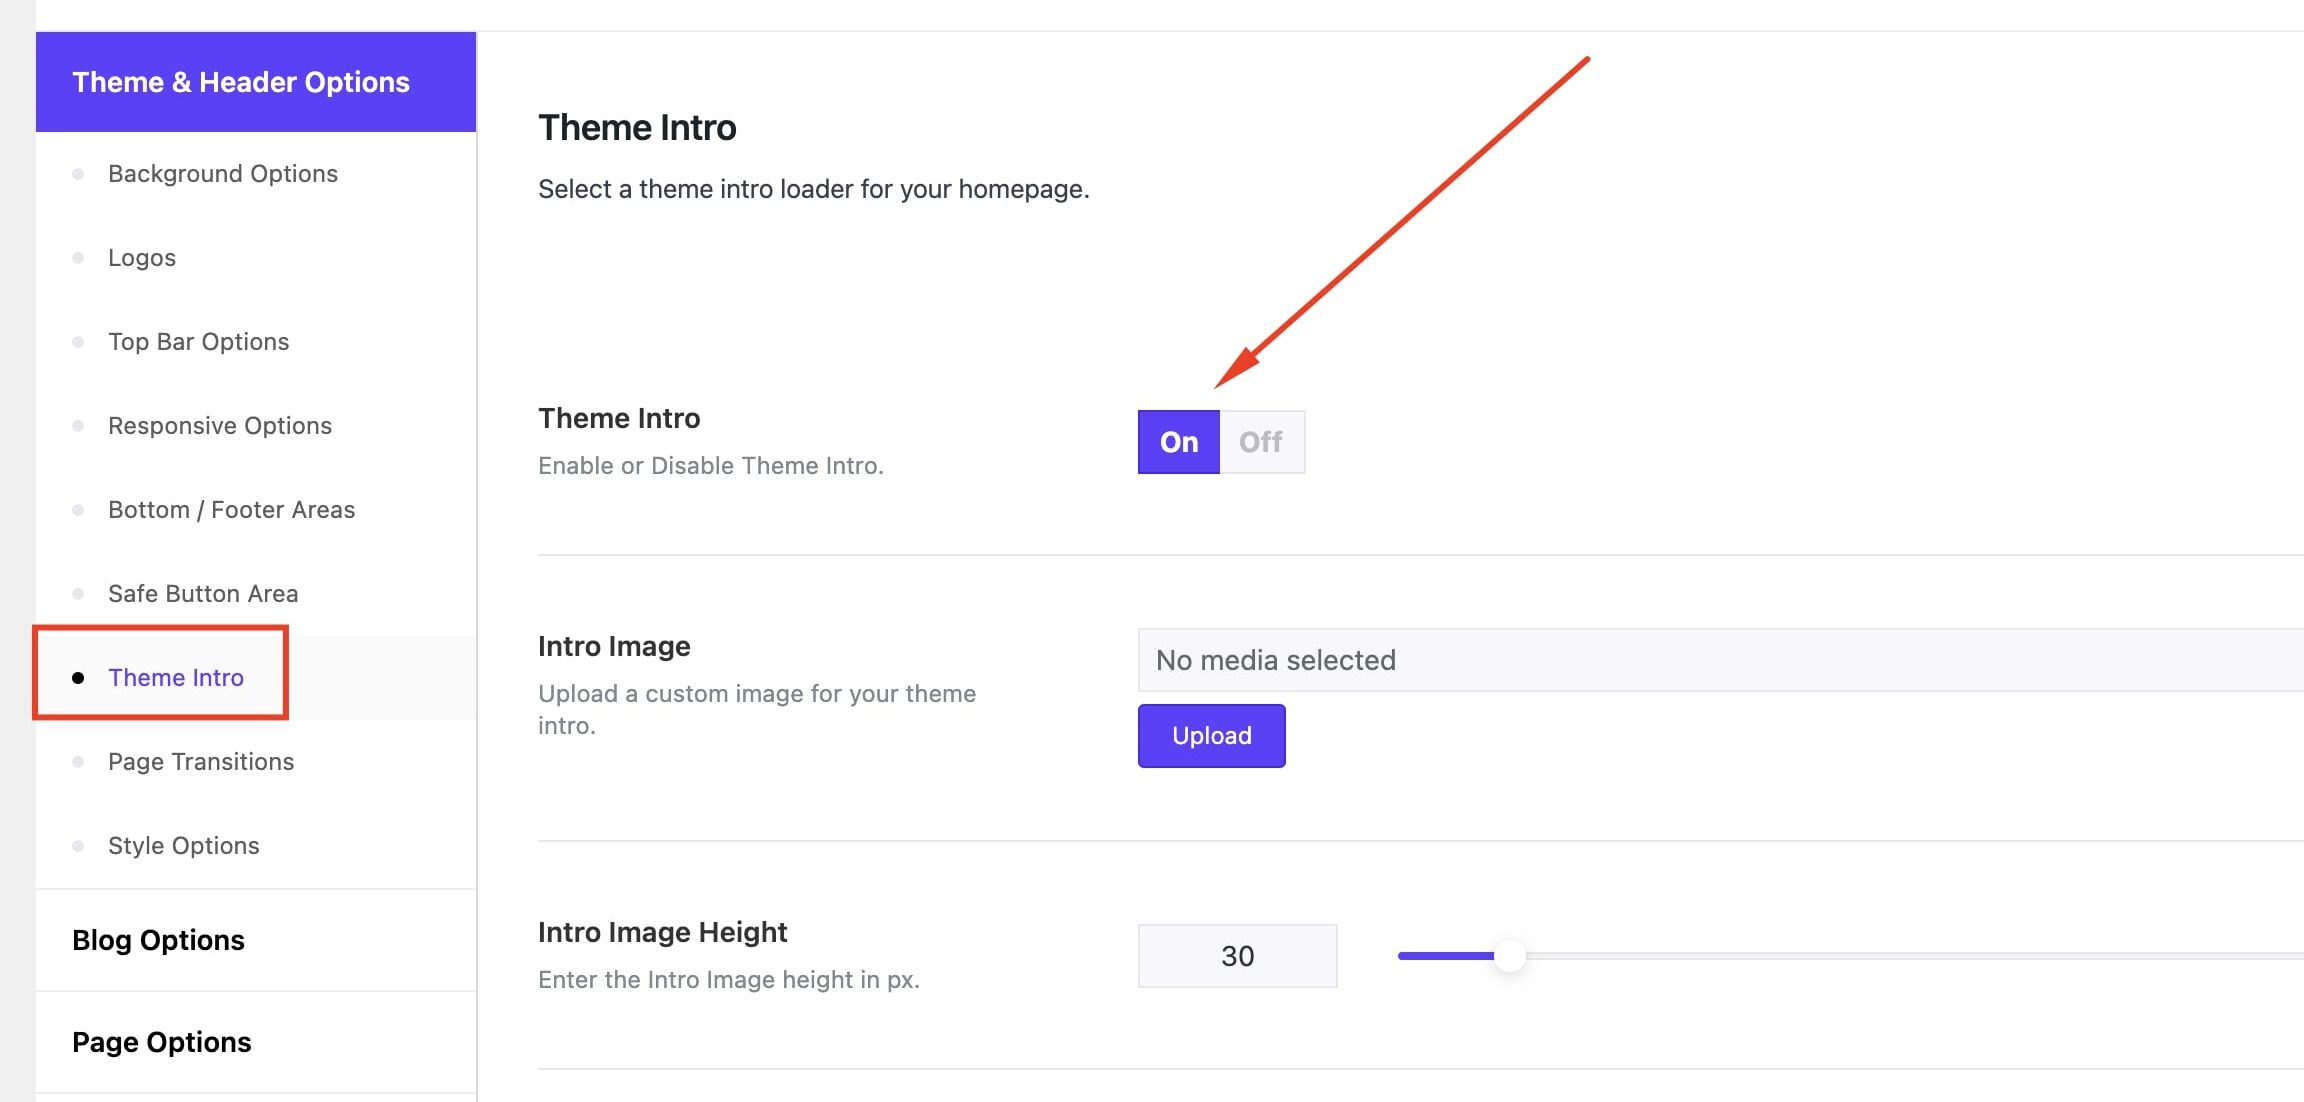The height and width of the screenshot is (1102, 2304).
Task: Click the Intro Image Height slider handle
Action: tap(1510, 956)
